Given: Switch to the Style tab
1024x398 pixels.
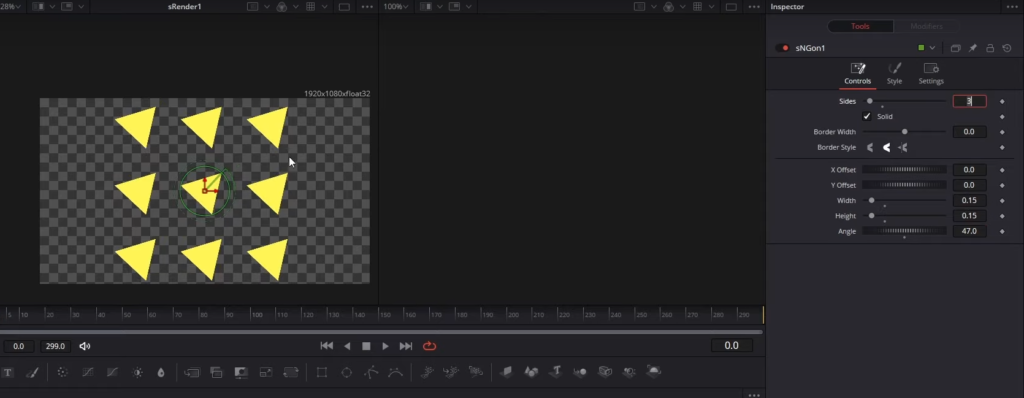Looking at the screenshot, I should click(x=894, y=73).
